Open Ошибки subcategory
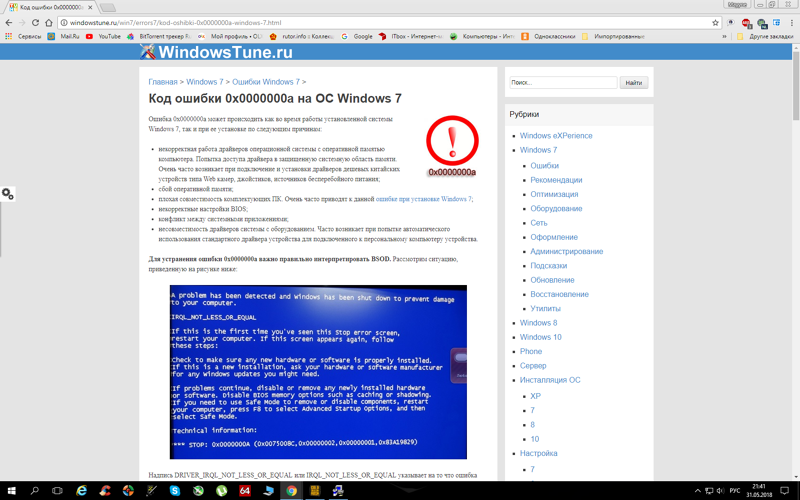 coord(544,165)
